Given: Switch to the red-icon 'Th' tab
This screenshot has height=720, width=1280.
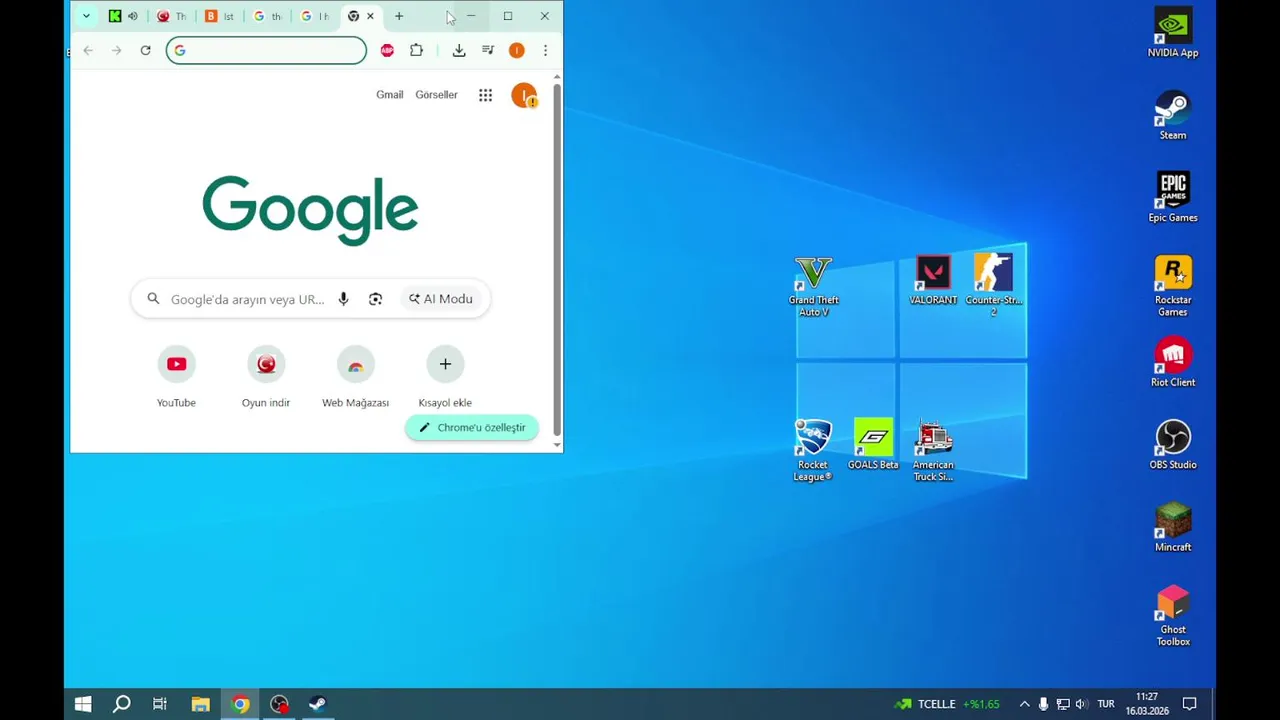Looking at the screenshot, I should tap(171, 16).
